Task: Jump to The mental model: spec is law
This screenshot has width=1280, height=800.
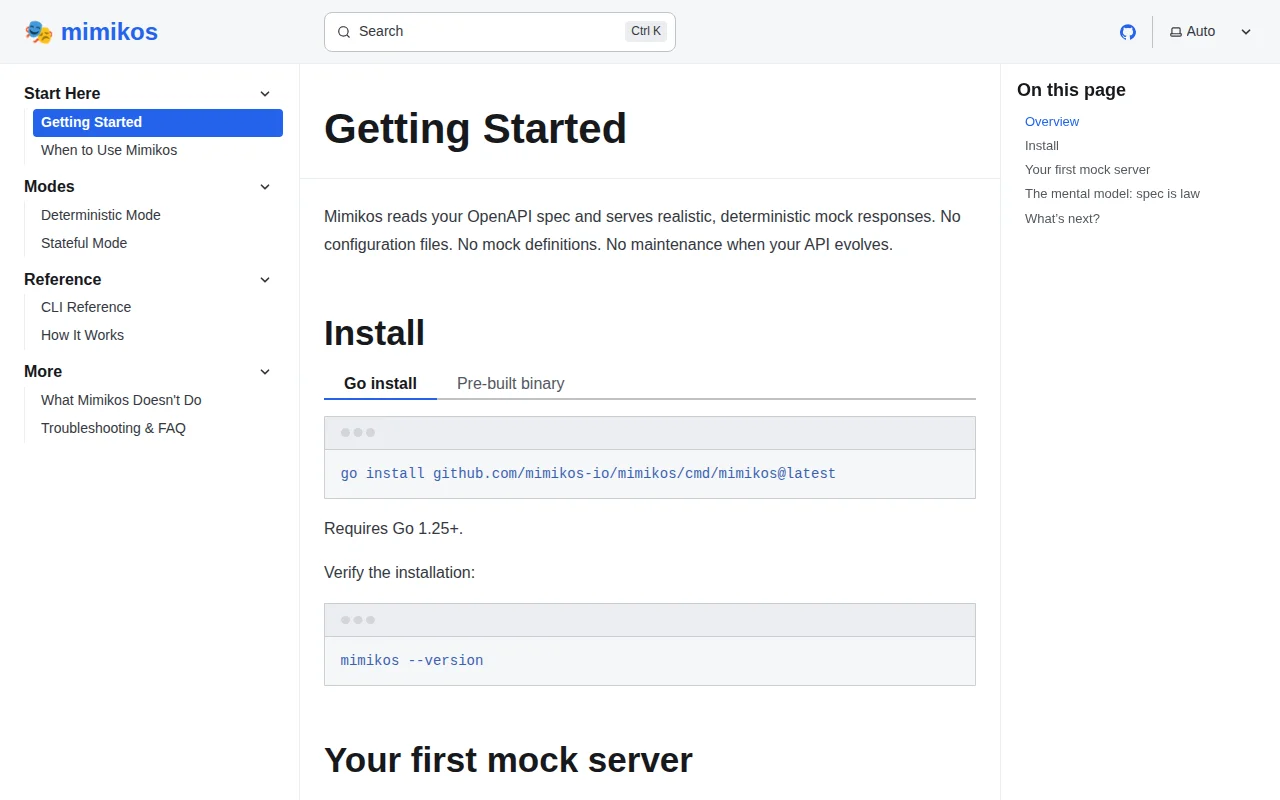Action: coord(1112,193)
